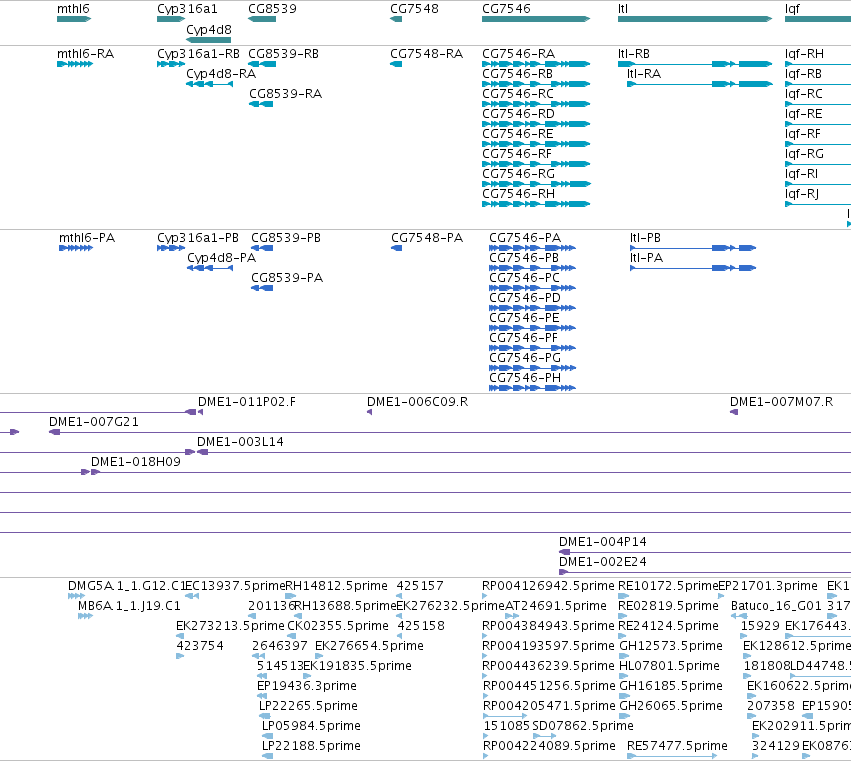Select transcript mthl6-RA
Image resolution: width=851 pixels, height=761 pixels.
[x=75, y=64]
